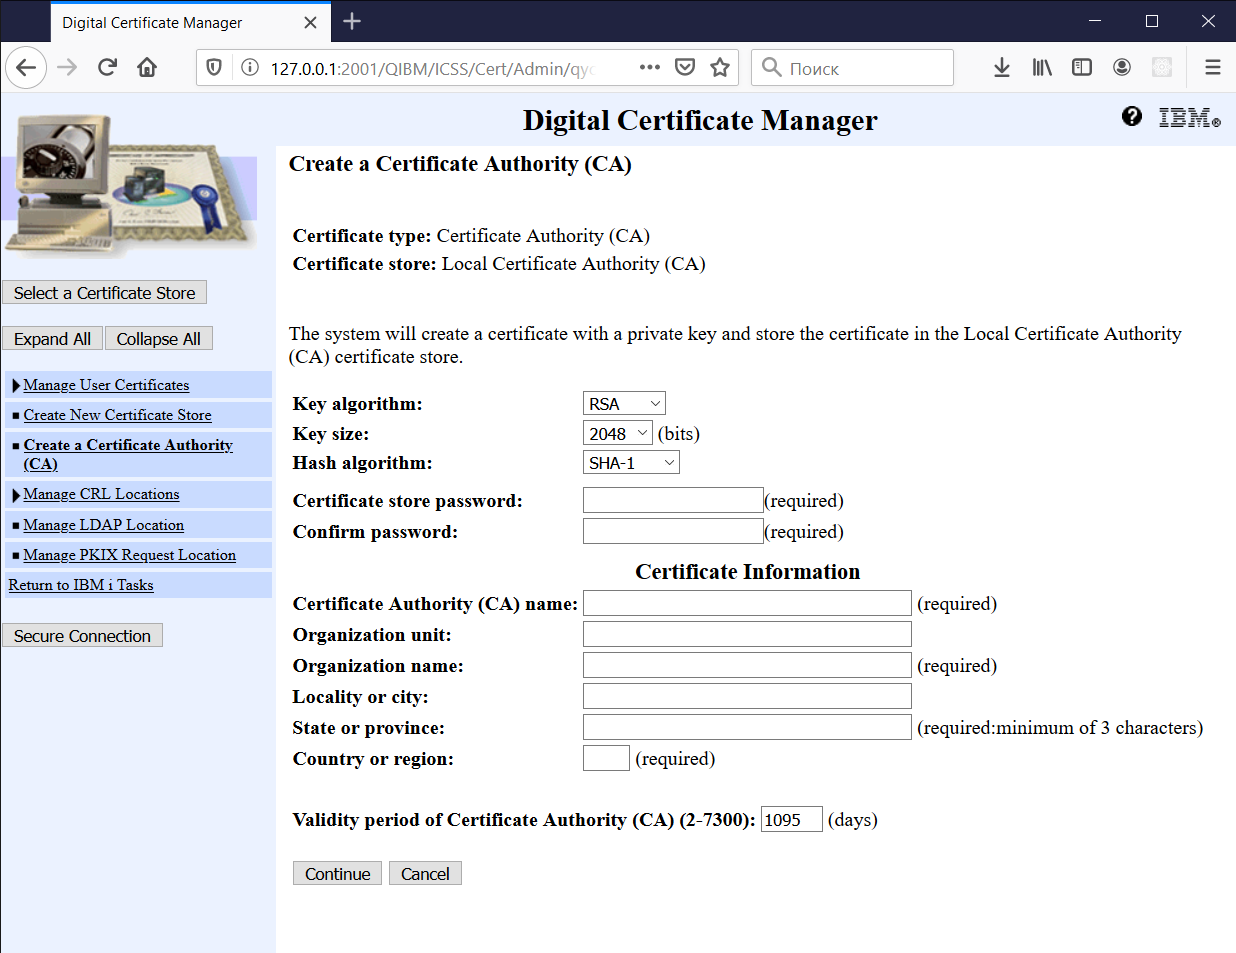Click the help question mark icon
This screenshot has height=953, width=1236.
(x=1131, y=117)
